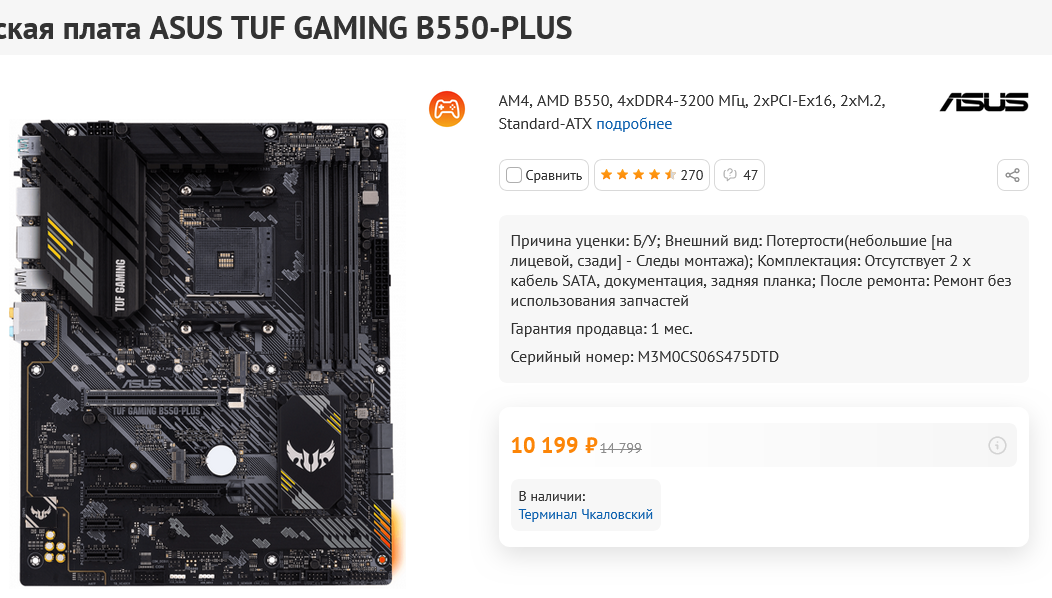Open the 270 ratings count
1052x598 pixels.
(x=692, y=175)
